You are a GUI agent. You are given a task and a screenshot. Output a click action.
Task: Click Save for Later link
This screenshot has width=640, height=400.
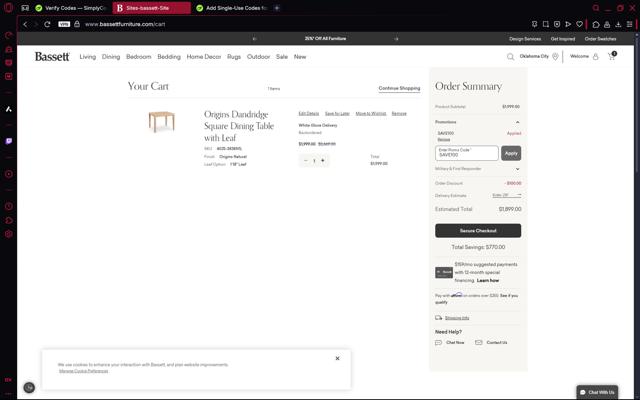pos(337,113)
